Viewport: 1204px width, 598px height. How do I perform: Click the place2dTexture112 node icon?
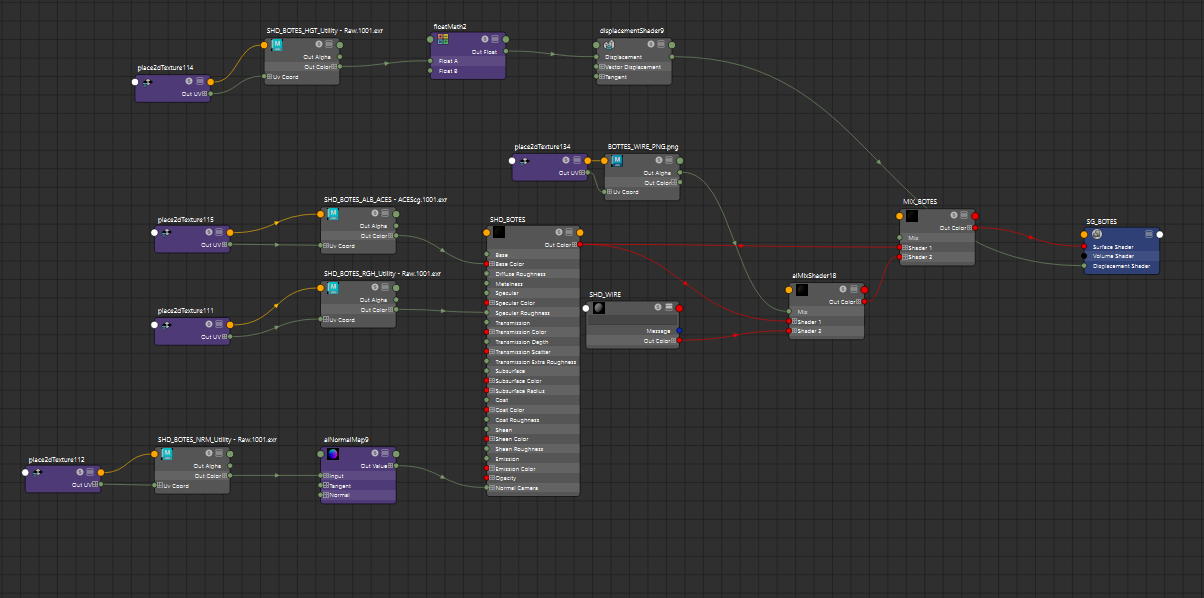(x=37, y=472)
